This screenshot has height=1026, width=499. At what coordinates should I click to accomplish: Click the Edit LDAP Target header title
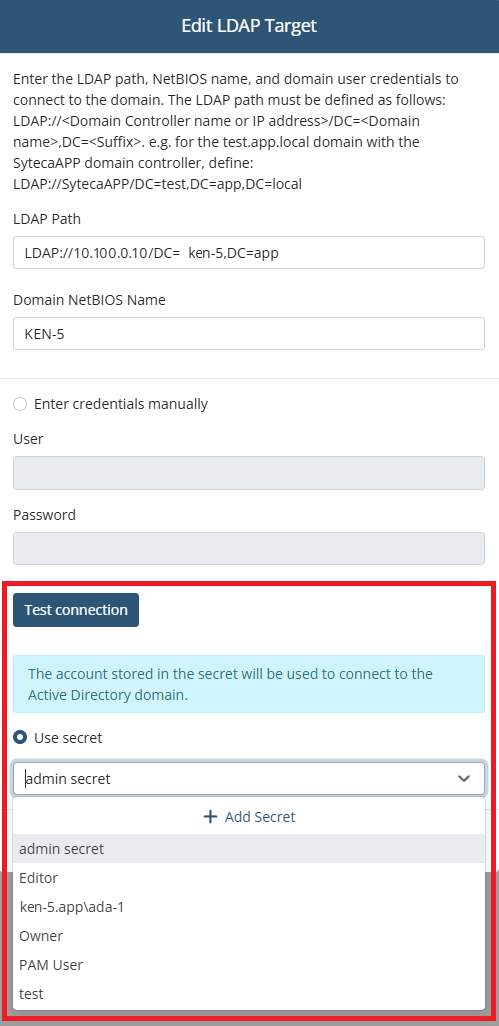[249, 26]
